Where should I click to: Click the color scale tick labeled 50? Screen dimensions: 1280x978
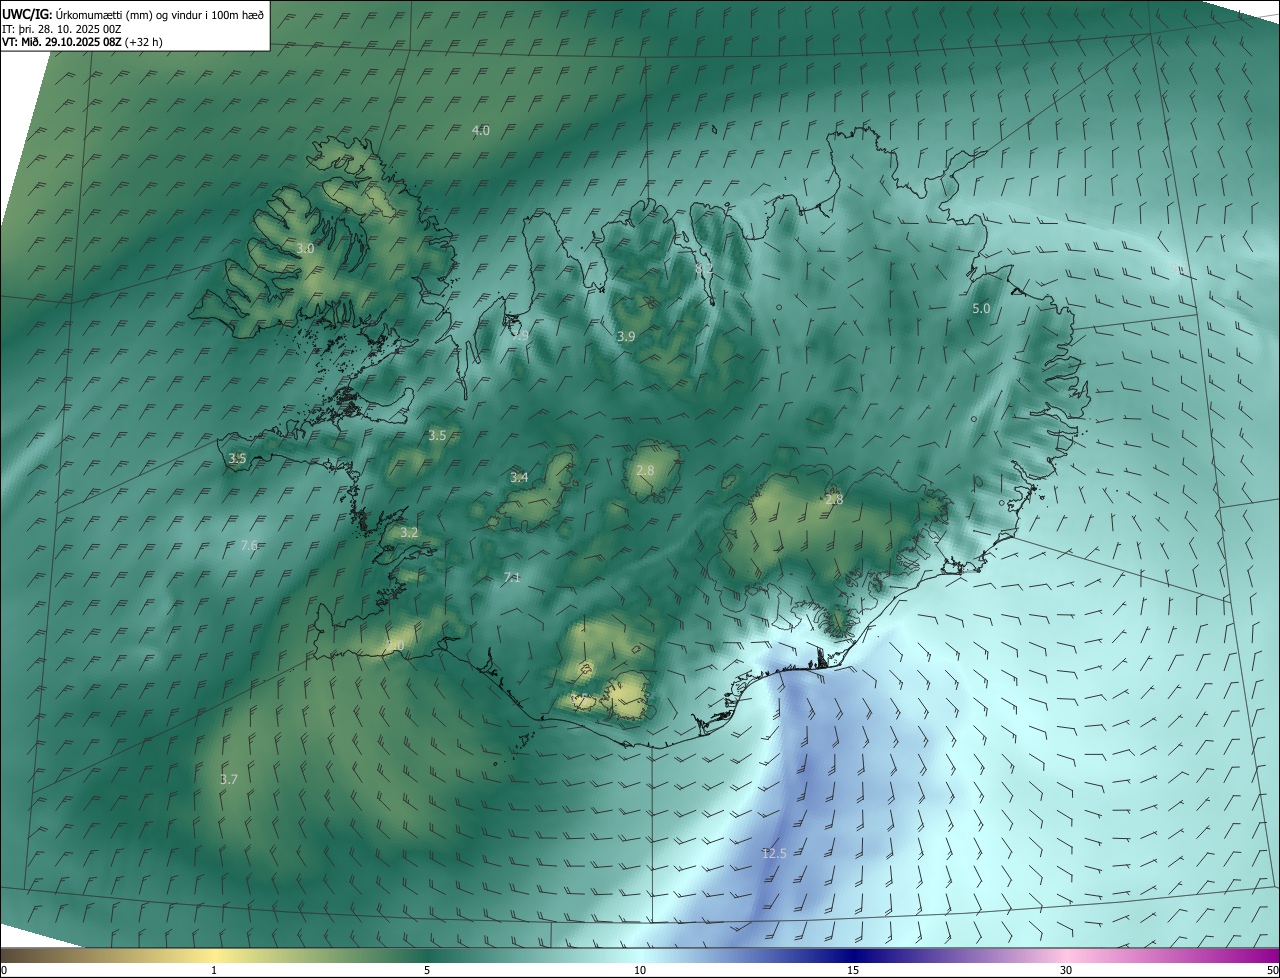[1272, 970]
